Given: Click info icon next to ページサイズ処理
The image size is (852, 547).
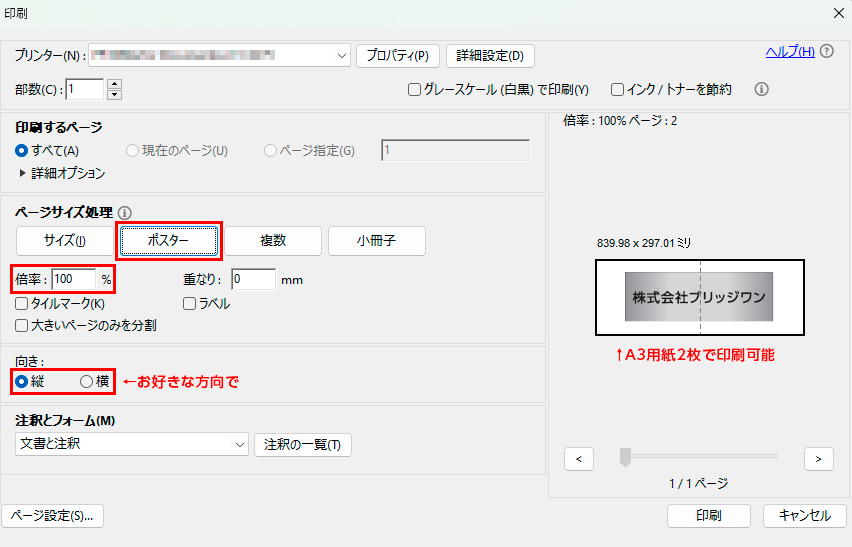Looking at the screenshot, I should click(x=125, y=213).
